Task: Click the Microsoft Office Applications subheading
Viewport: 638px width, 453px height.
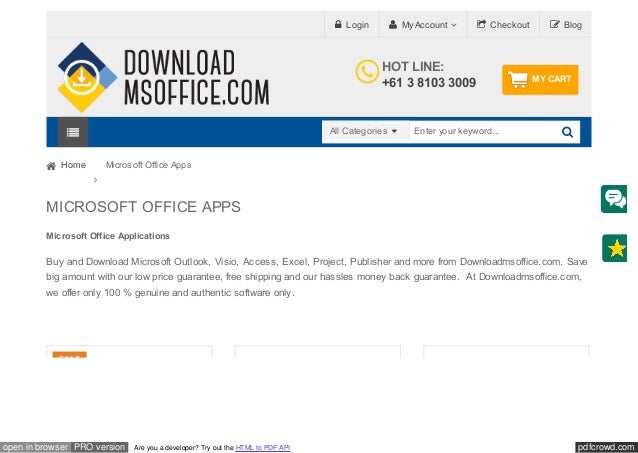Action: 108,236
